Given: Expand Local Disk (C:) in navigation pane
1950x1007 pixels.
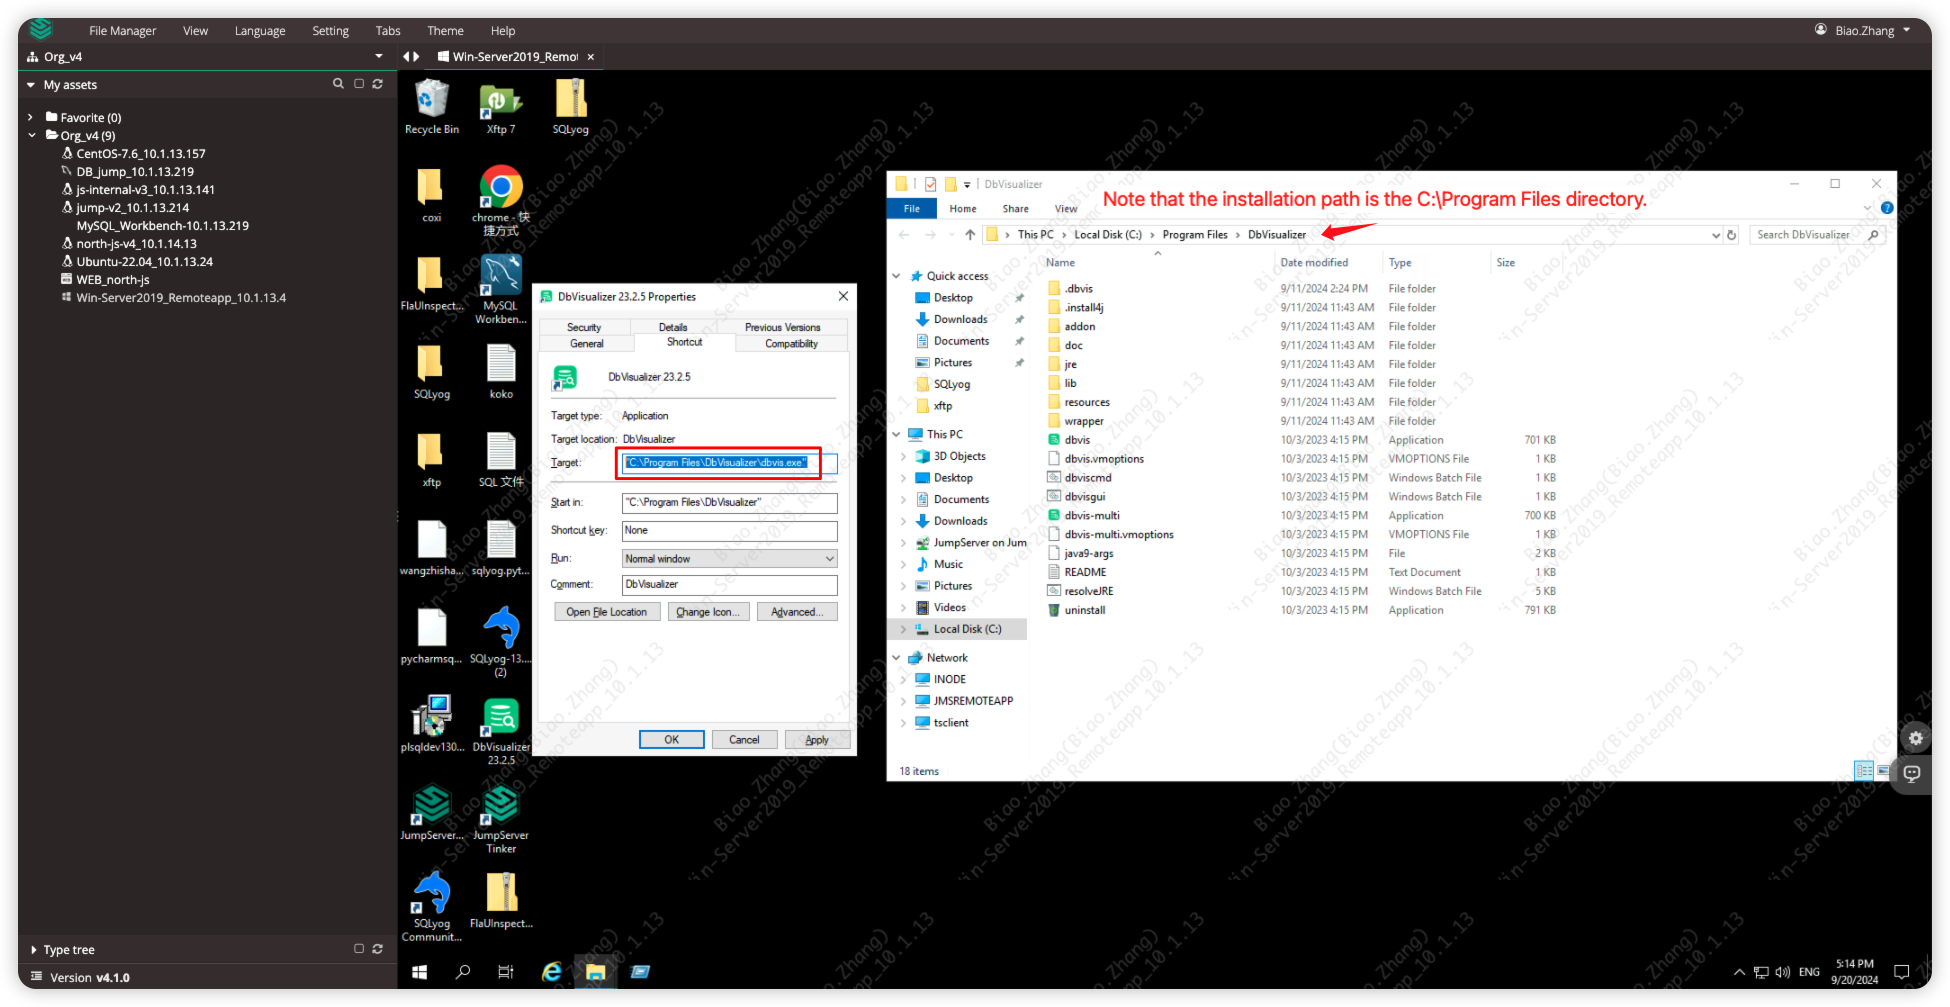Looking at the screenshot, I should point(904,629).
